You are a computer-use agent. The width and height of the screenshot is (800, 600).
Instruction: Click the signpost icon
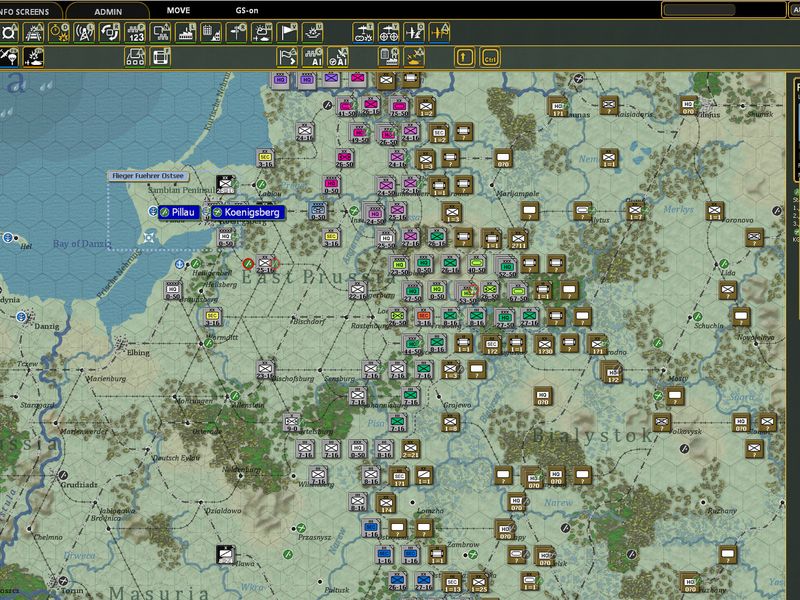click(236, 33)
